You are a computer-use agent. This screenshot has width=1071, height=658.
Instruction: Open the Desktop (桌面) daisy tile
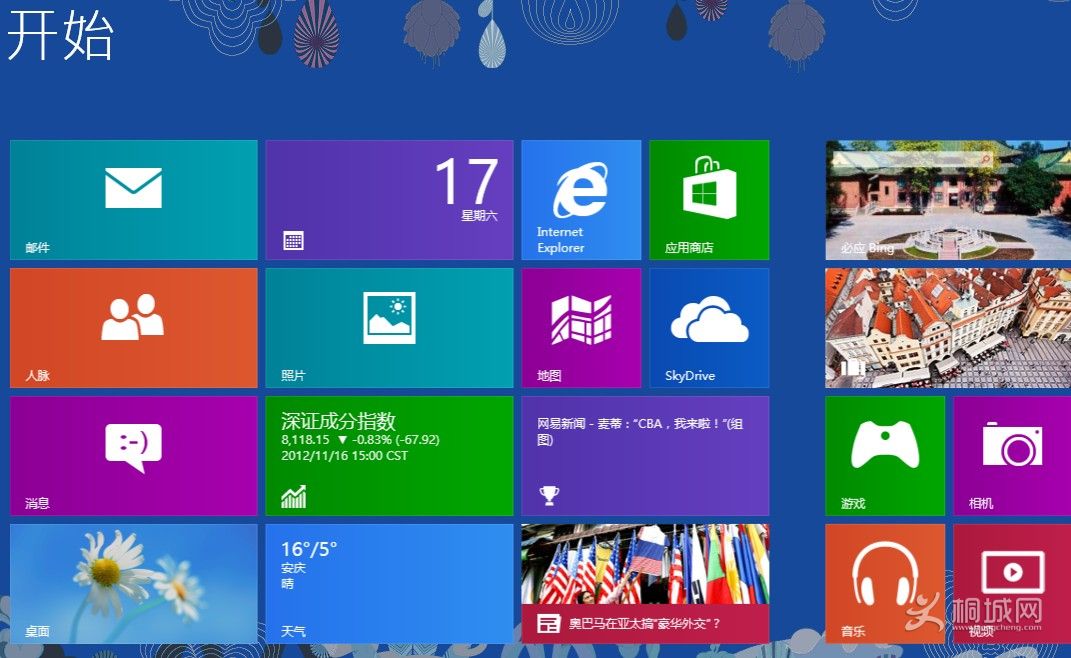point(133,584)
